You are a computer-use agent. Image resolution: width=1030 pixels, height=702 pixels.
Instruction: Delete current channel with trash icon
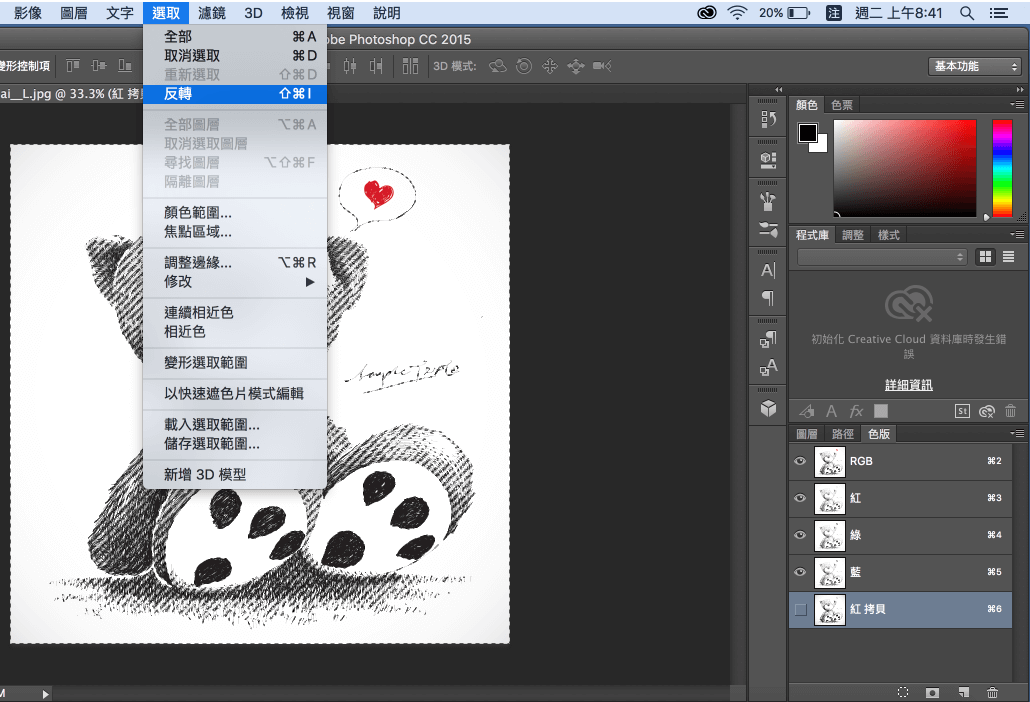tap(992, 692)
